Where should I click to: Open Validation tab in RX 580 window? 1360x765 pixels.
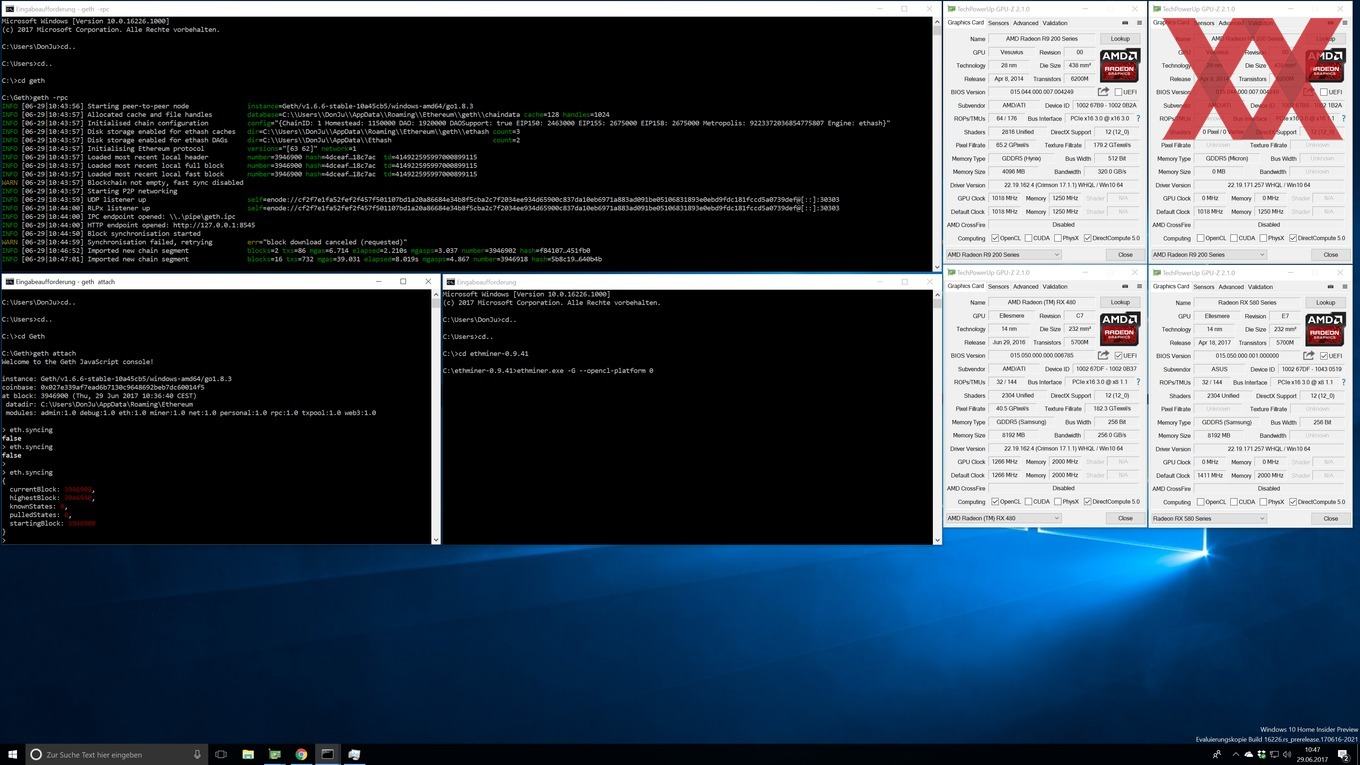(x=1260, y=286)
